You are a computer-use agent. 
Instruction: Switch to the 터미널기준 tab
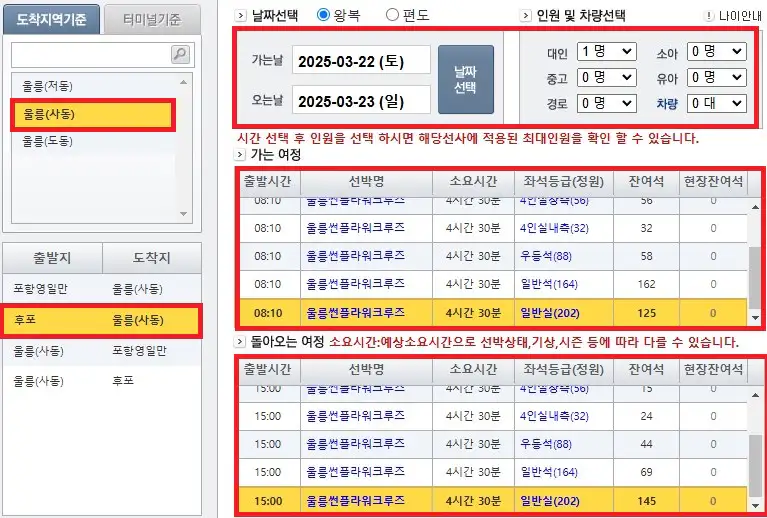click(152, 20)
